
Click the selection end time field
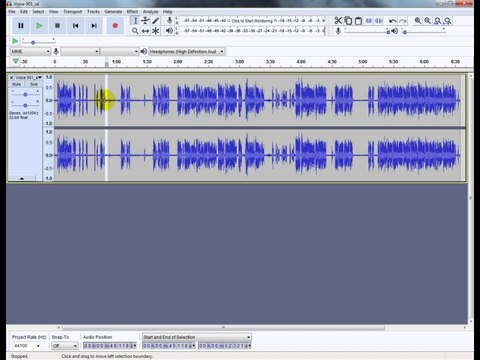pos(225,346)
